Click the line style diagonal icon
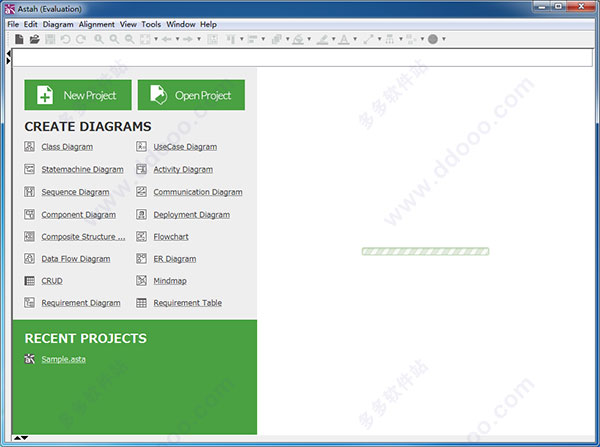Viewport: 600px width, 447px height. (368, 39)
